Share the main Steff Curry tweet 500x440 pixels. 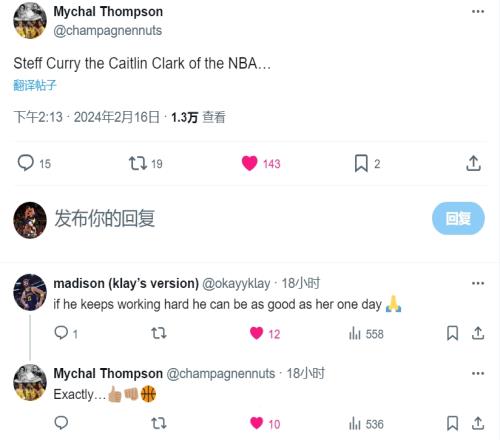[473, 163]
